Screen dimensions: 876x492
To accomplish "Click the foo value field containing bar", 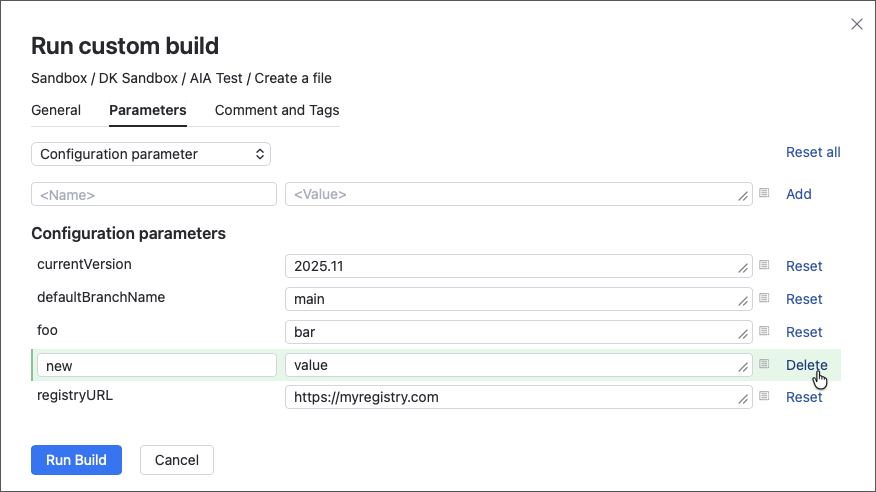I will [518, 332].
